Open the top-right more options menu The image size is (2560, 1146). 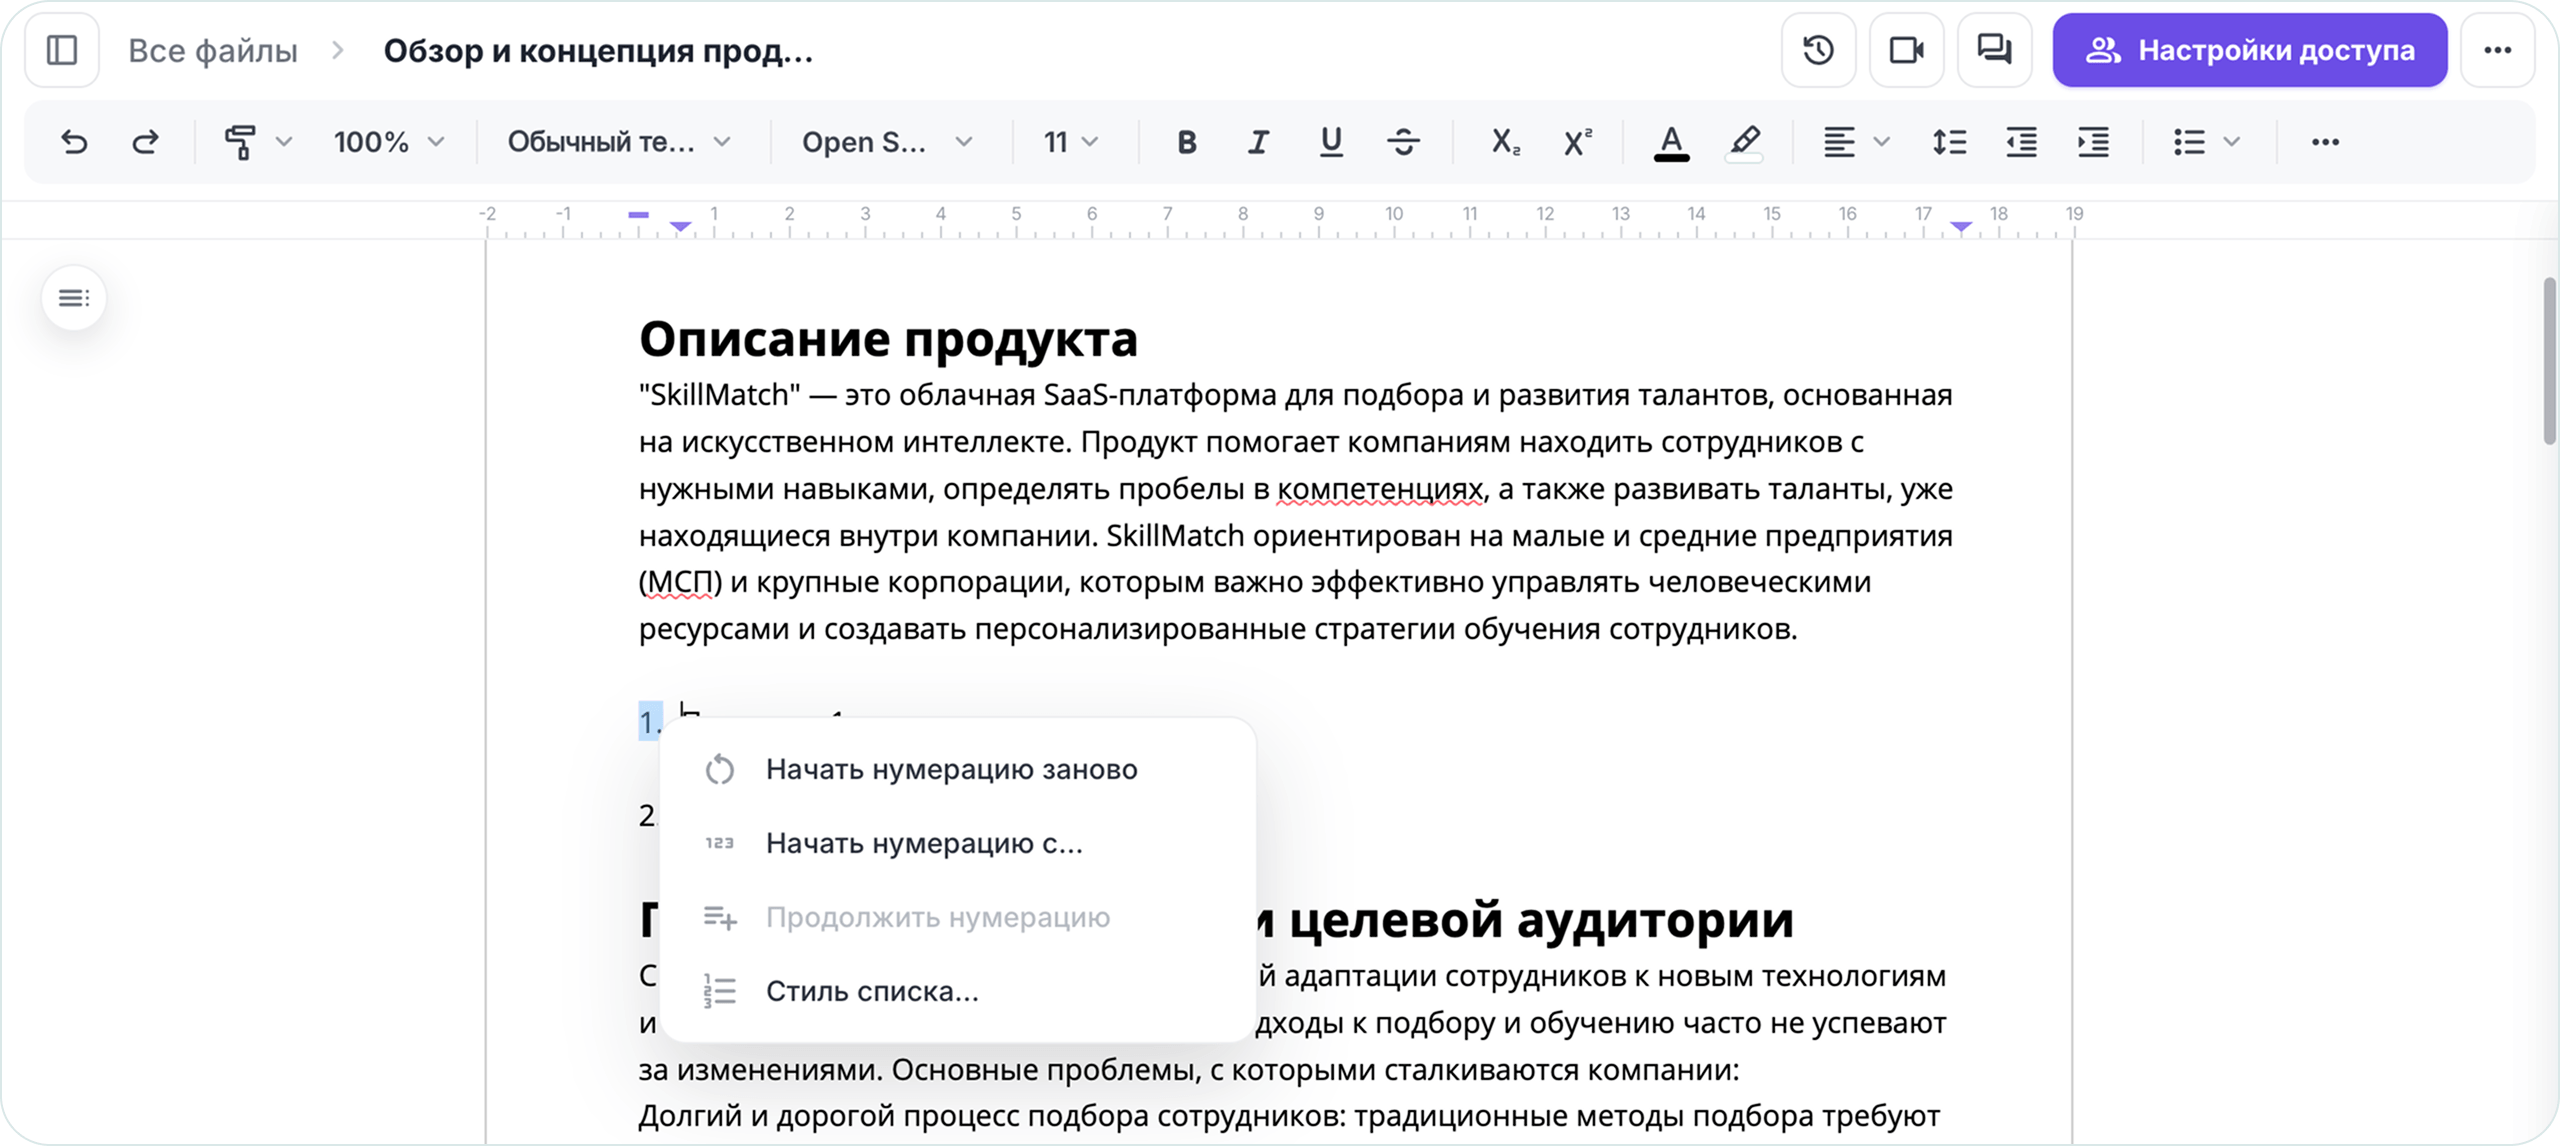point(2497,50)
